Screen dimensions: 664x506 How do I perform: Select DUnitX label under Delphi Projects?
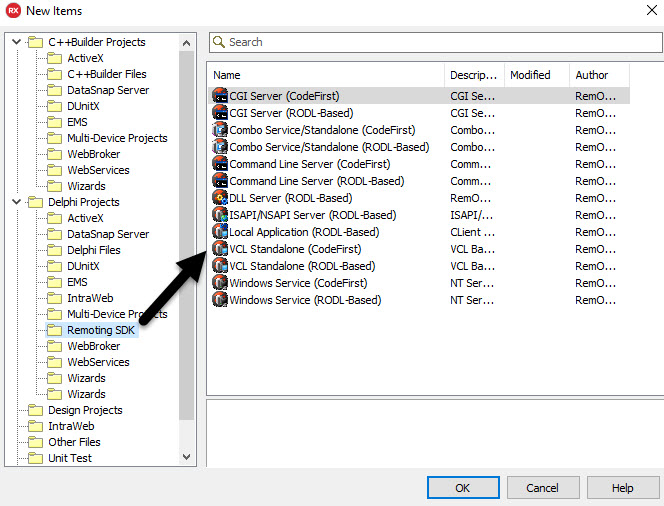[83, 266]
